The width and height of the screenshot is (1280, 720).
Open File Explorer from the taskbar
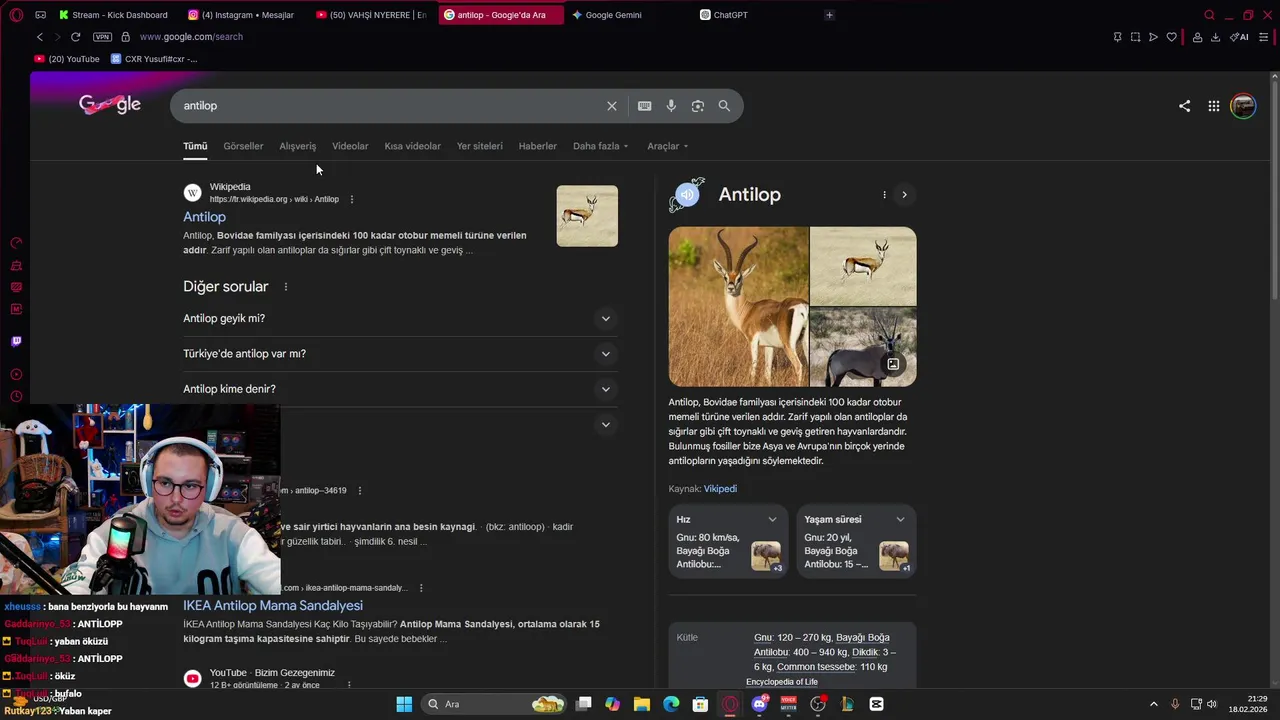[642, 704]
